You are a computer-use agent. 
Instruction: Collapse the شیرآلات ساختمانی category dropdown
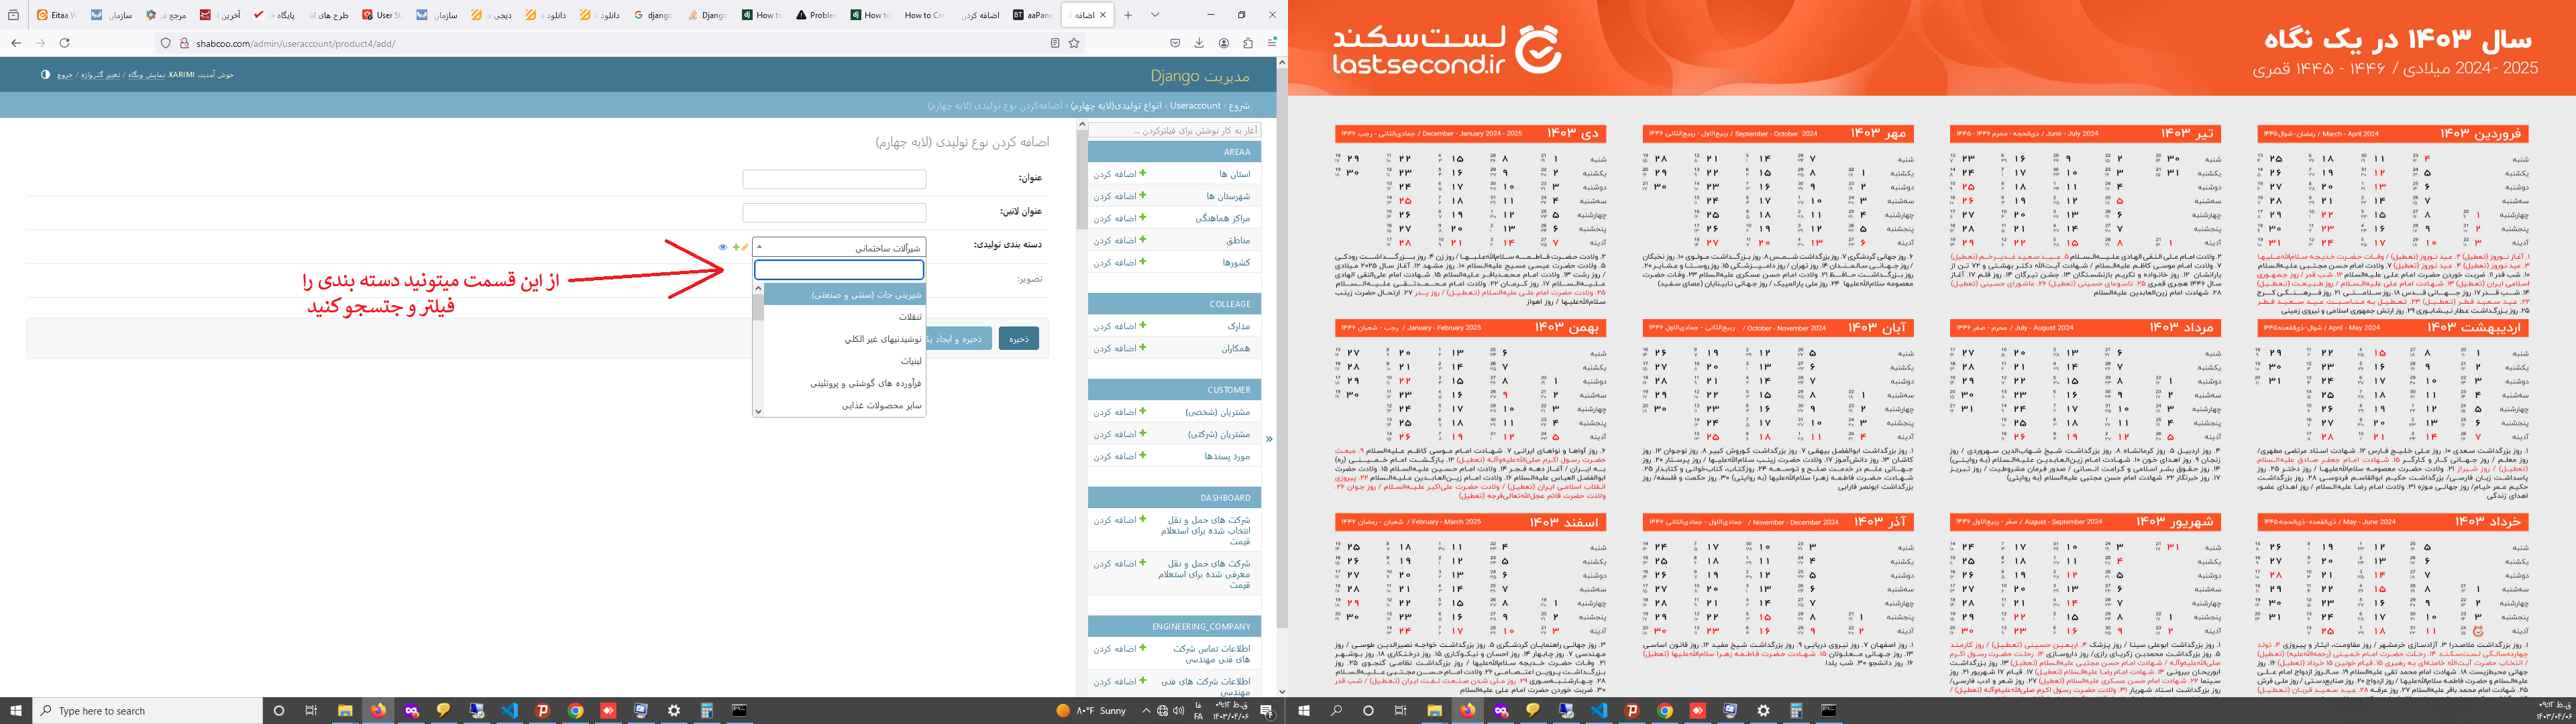(839, 247)
